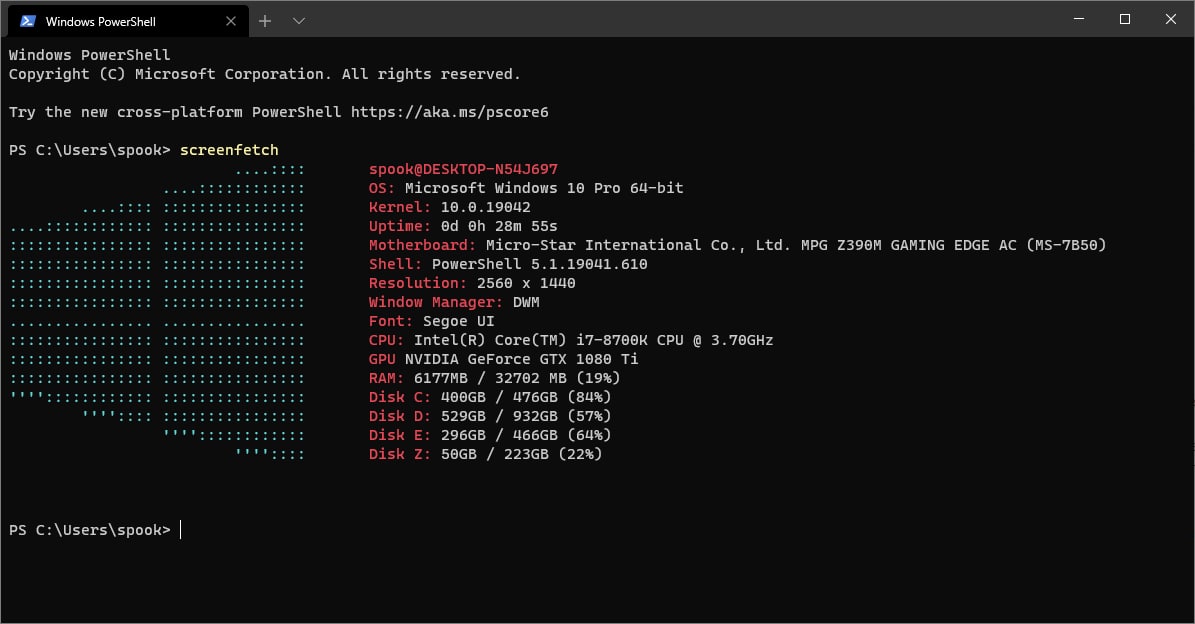Click the typed 'screenfetch' command text

pos(229,150)
